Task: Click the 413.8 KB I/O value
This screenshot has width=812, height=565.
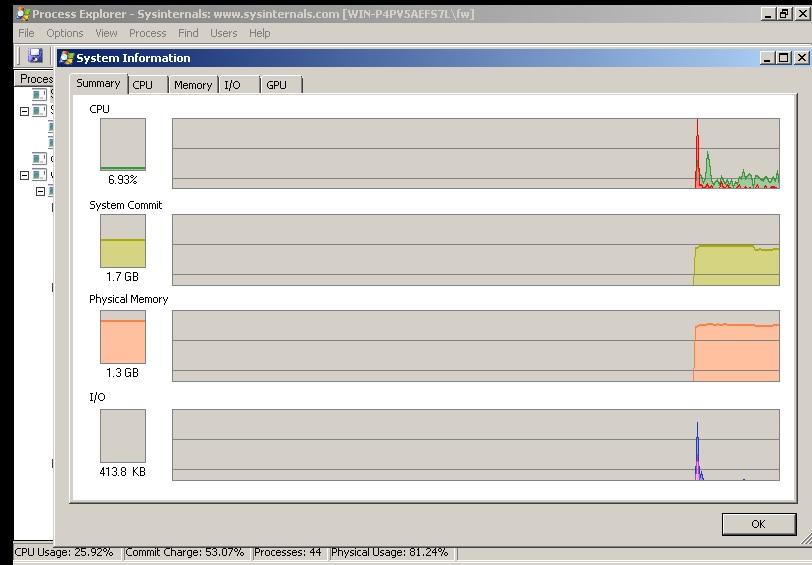Action: pyautogui.click(x=123, y=472)
